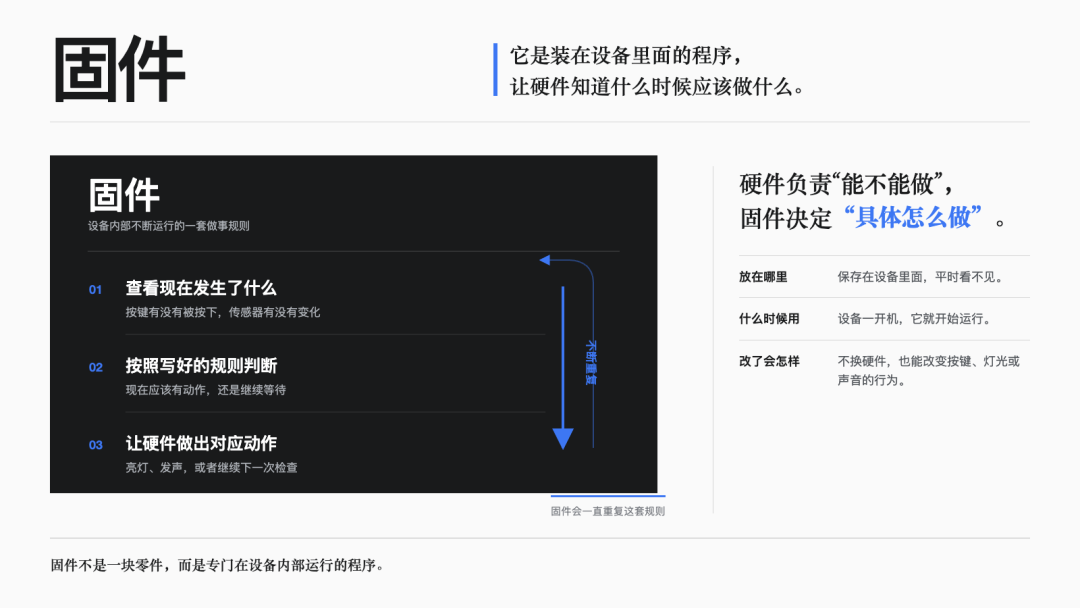The width and height of the screenshot is (1080, 608).
Task: Click the step number '01'
Action: click(95, 290)
